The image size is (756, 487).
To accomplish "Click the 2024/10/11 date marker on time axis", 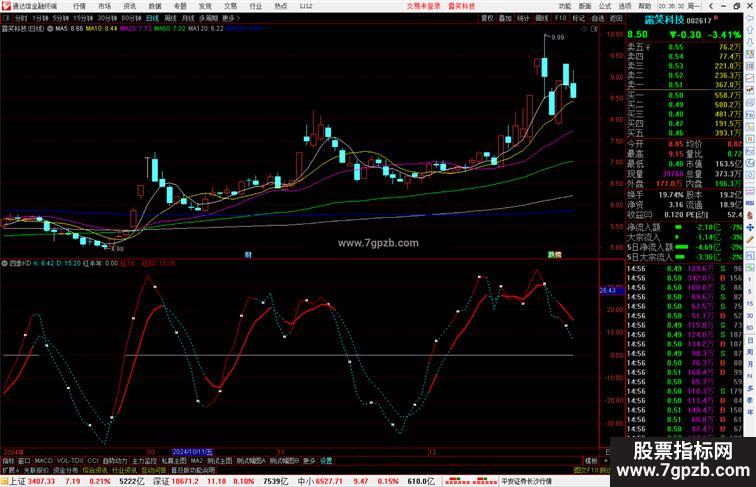I will [192, 452].
